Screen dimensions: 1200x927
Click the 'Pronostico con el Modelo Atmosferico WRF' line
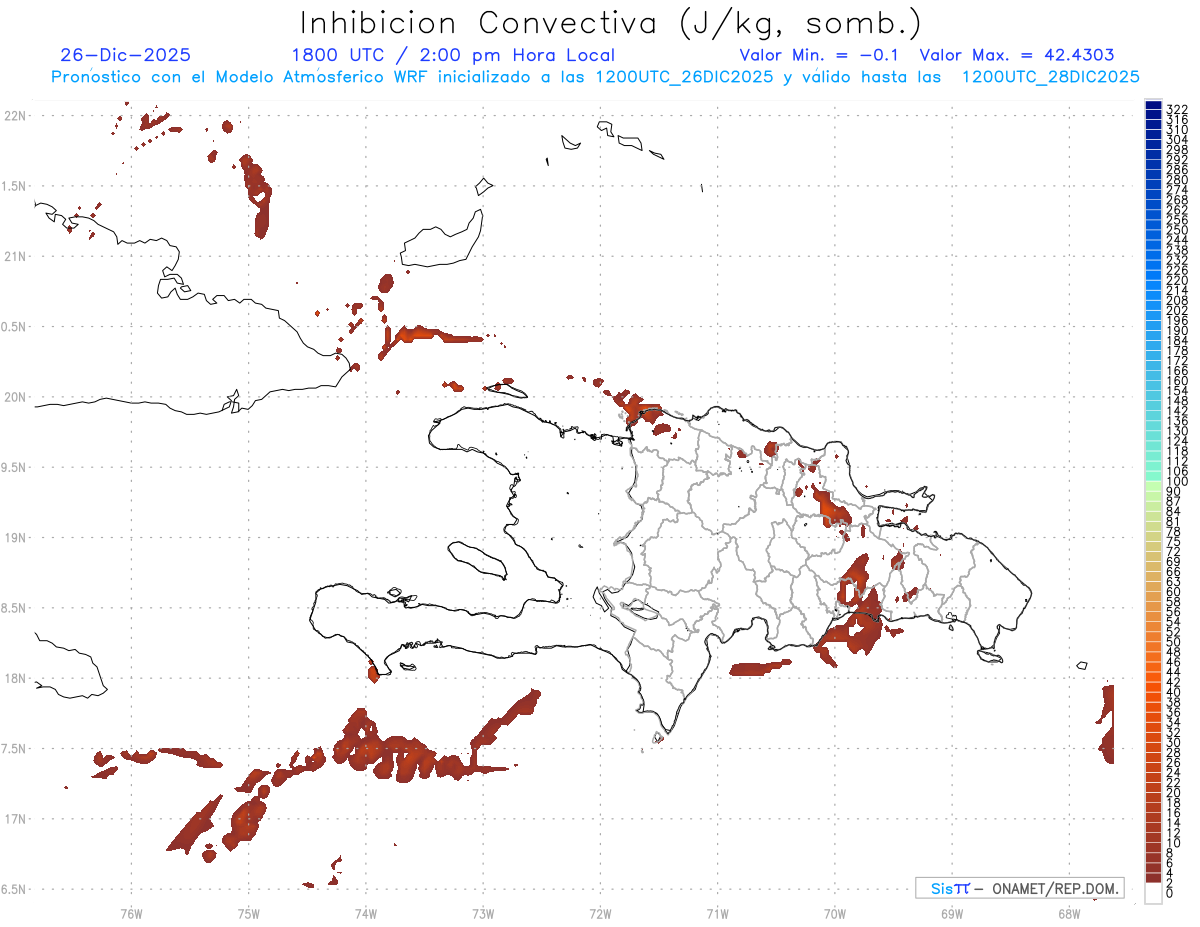pyautogui.click(x=595, y=77)
